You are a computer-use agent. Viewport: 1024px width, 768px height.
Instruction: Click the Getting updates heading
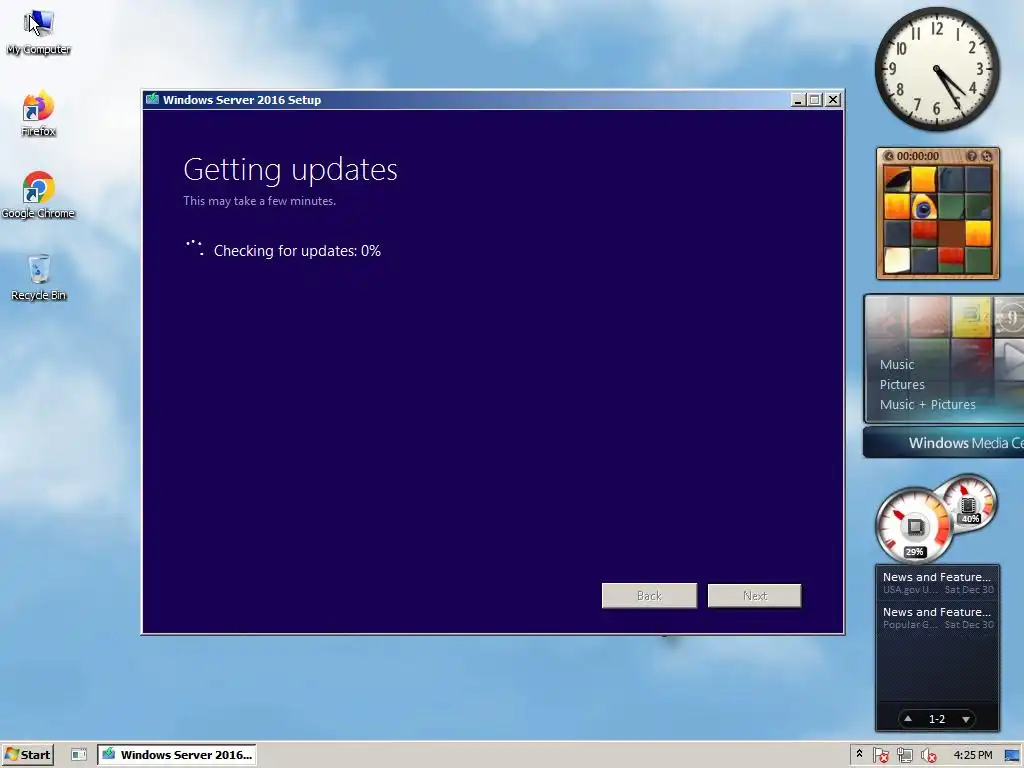click(290, 170)
